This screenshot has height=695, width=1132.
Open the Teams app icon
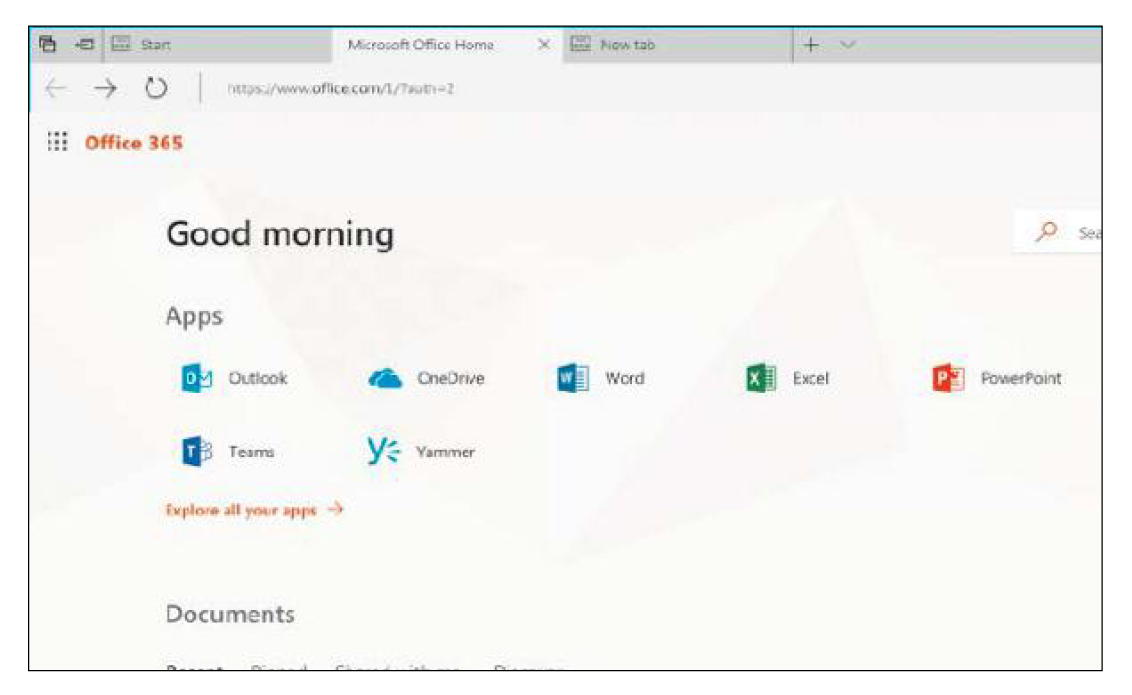tap(196, 452)
